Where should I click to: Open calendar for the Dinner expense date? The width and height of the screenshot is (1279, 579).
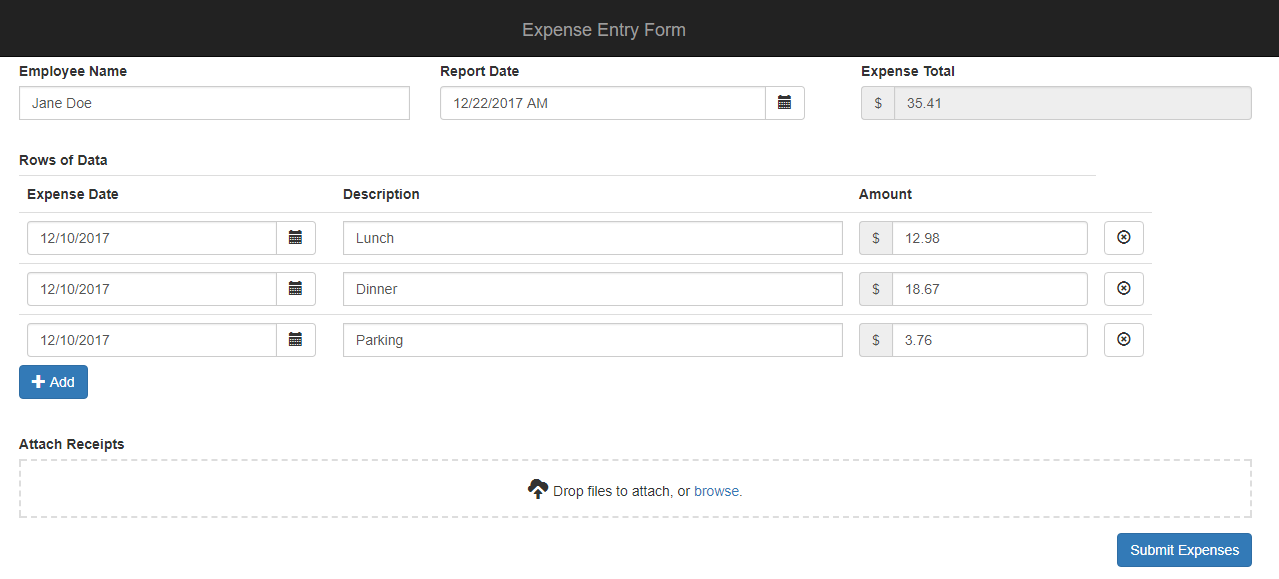295,289
